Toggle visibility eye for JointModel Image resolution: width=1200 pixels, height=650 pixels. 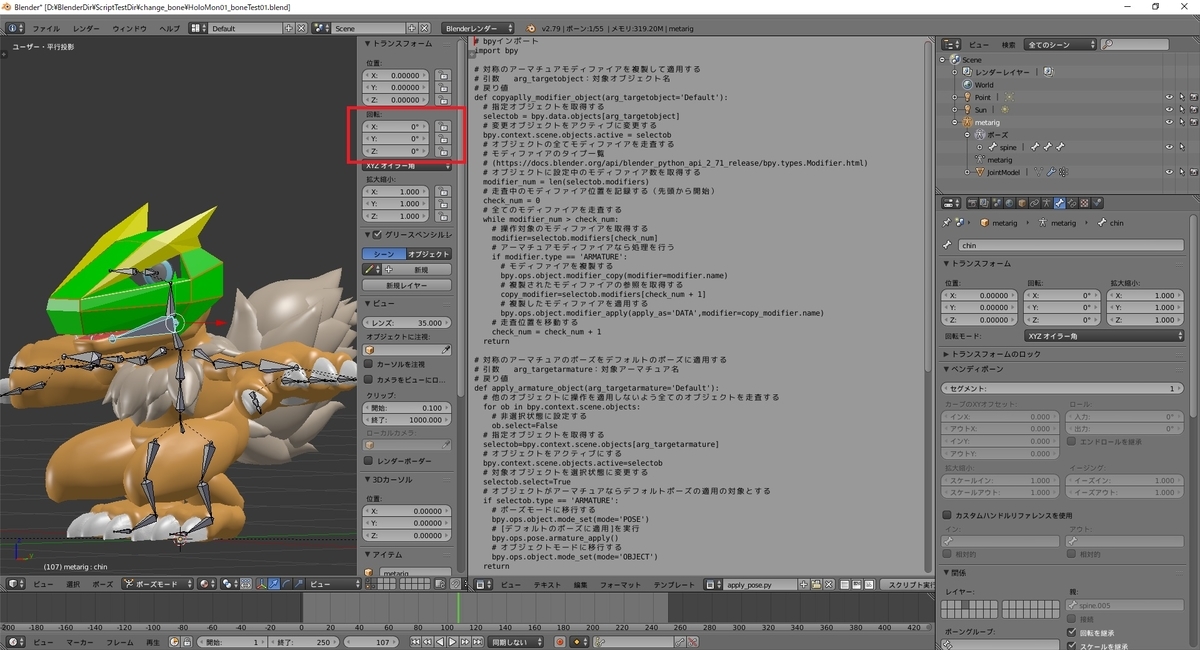point(1169,172)
